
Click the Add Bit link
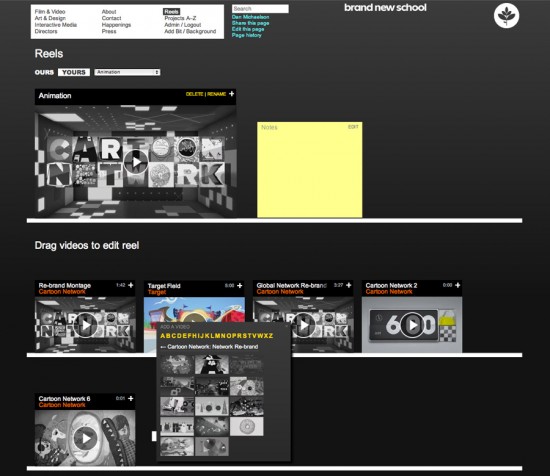click(173, 31)
